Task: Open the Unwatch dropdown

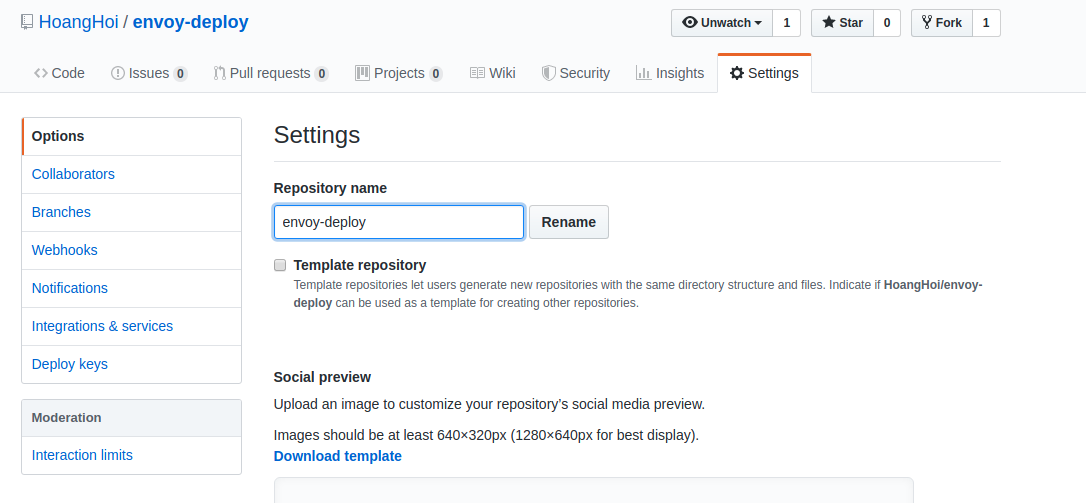Action: point(722,23)
